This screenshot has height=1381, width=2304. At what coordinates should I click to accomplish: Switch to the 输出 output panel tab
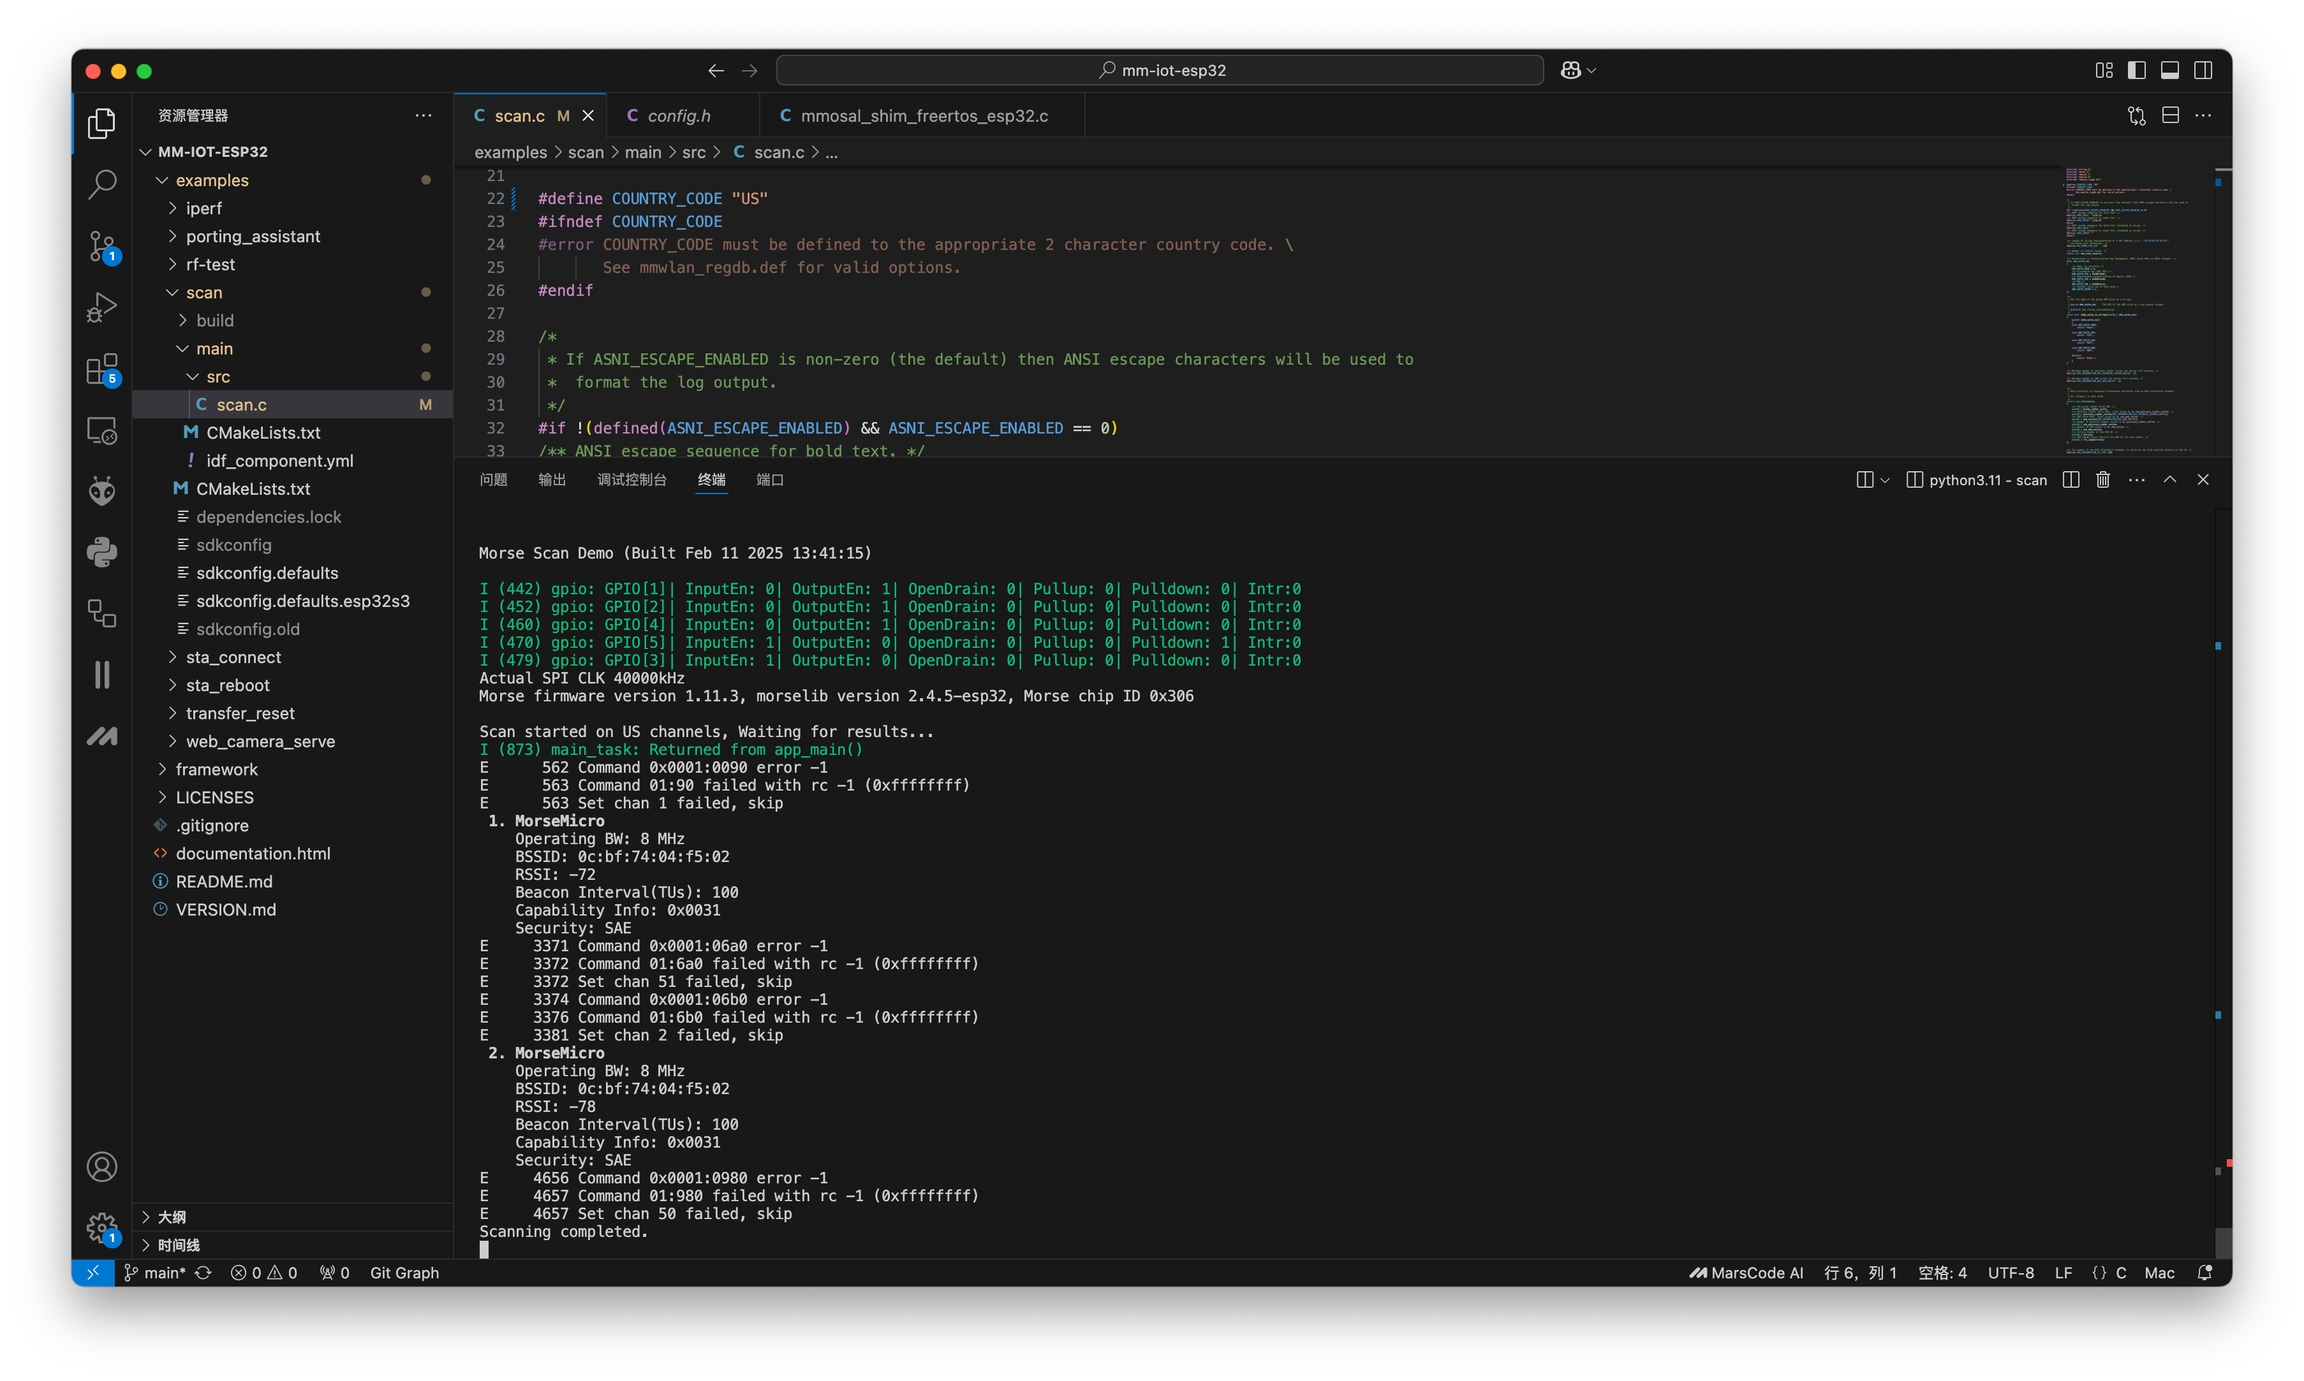pyautogui.click(x=552, y=480)
